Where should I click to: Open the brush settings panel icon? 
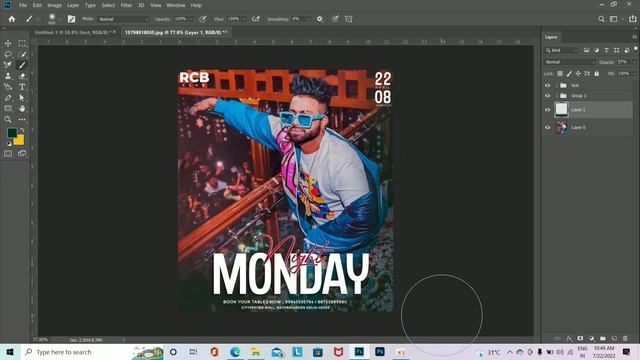[x=71, y=19]
